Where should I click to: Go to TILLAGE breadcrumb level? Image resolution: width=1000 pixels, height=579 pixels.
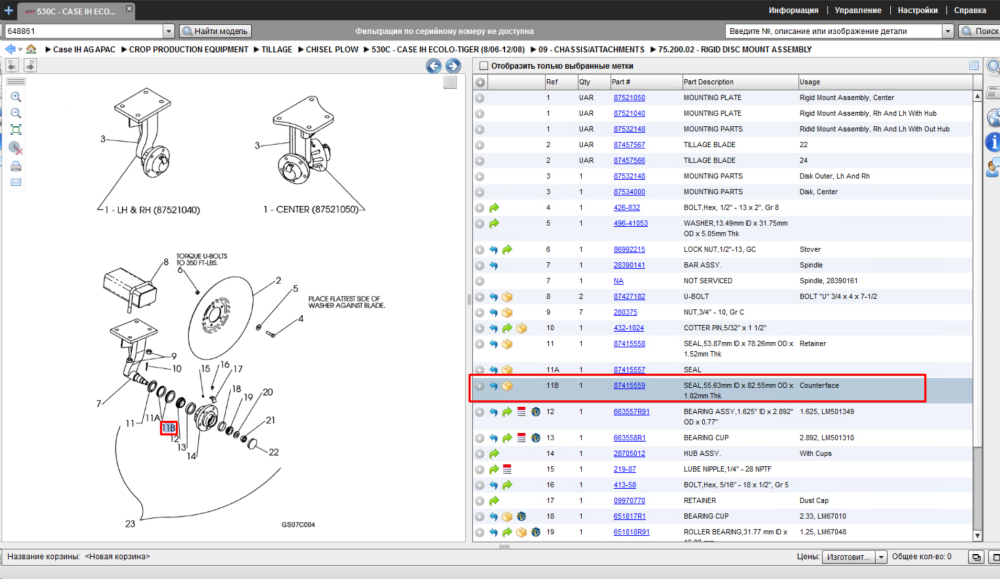click(276, 49)
